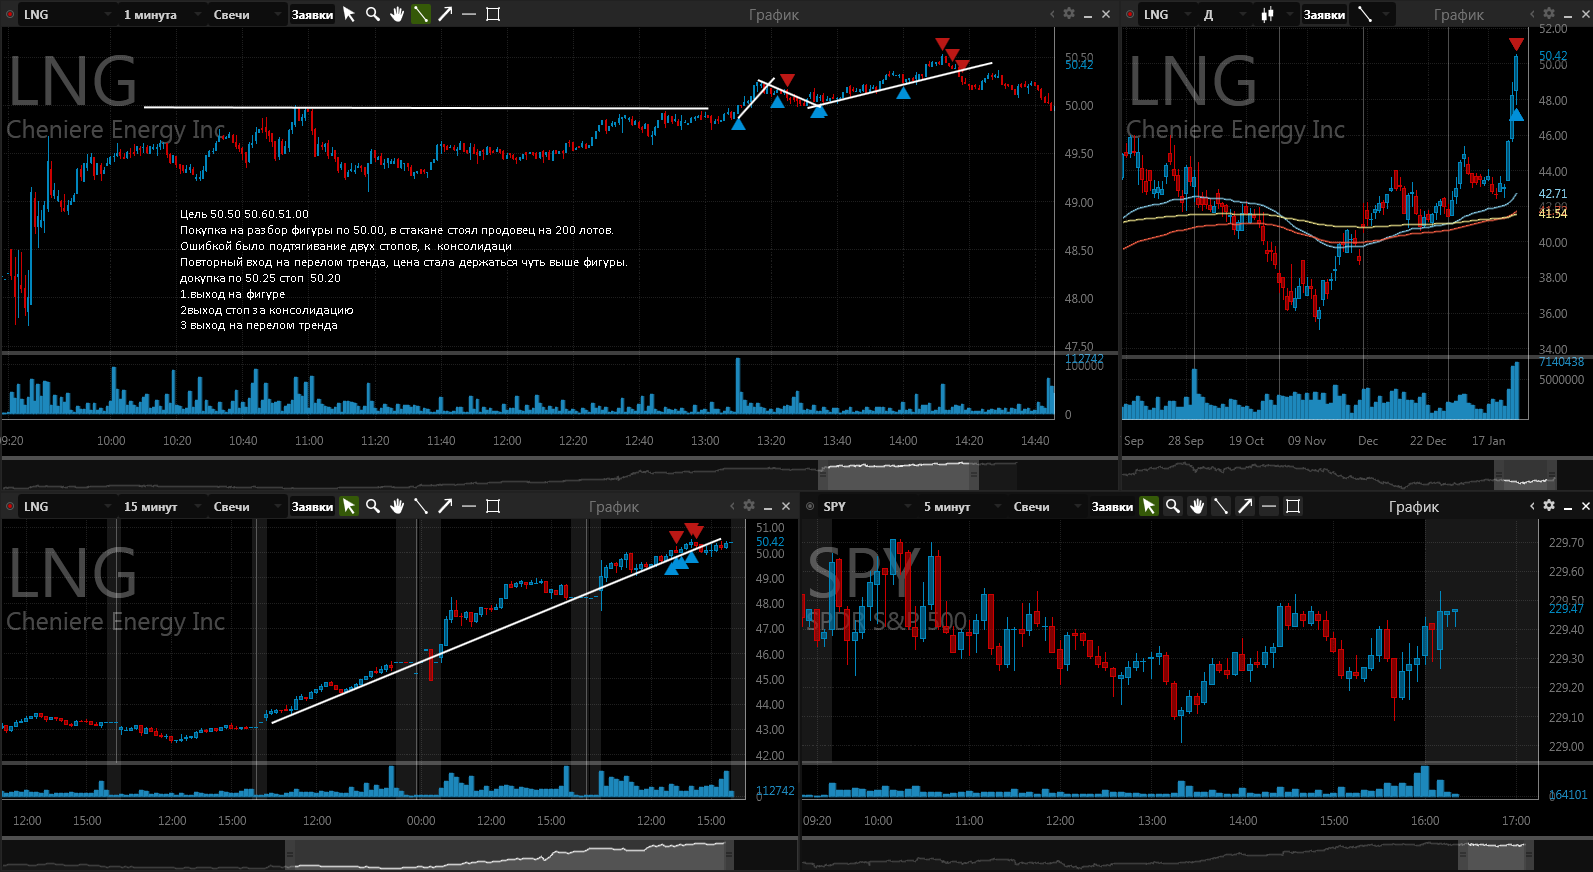1593x872 pixels.
Task: Click the red link indicator in LNG daily chart
Action: (x=1130, y=15)
